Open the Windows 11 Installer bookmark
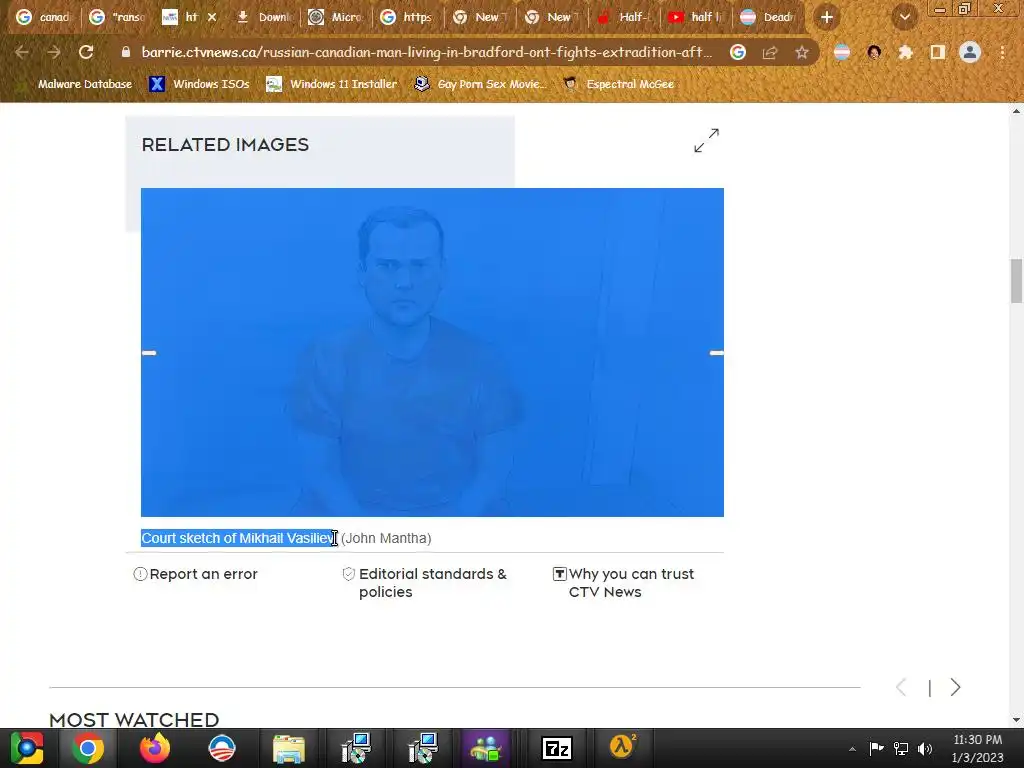Image resolution: width=1024 pixels, height=768 pixels. pyautogui.click(x=332, y=84)
